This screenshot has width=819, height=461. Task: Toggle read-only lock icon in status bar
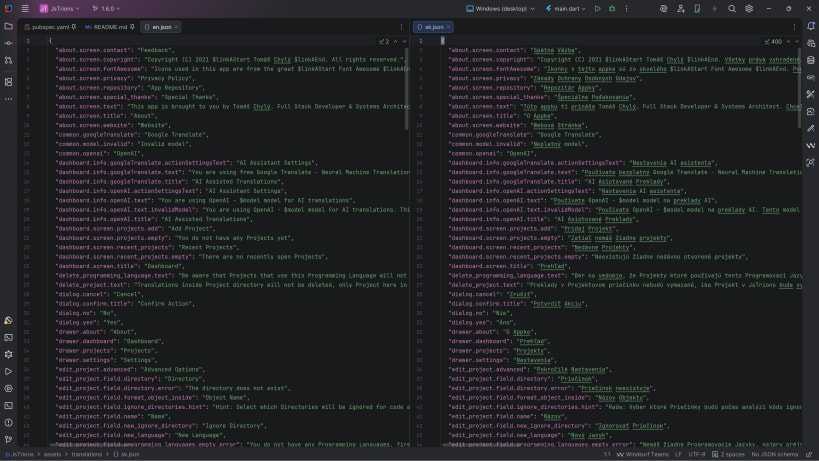[809, 455]
